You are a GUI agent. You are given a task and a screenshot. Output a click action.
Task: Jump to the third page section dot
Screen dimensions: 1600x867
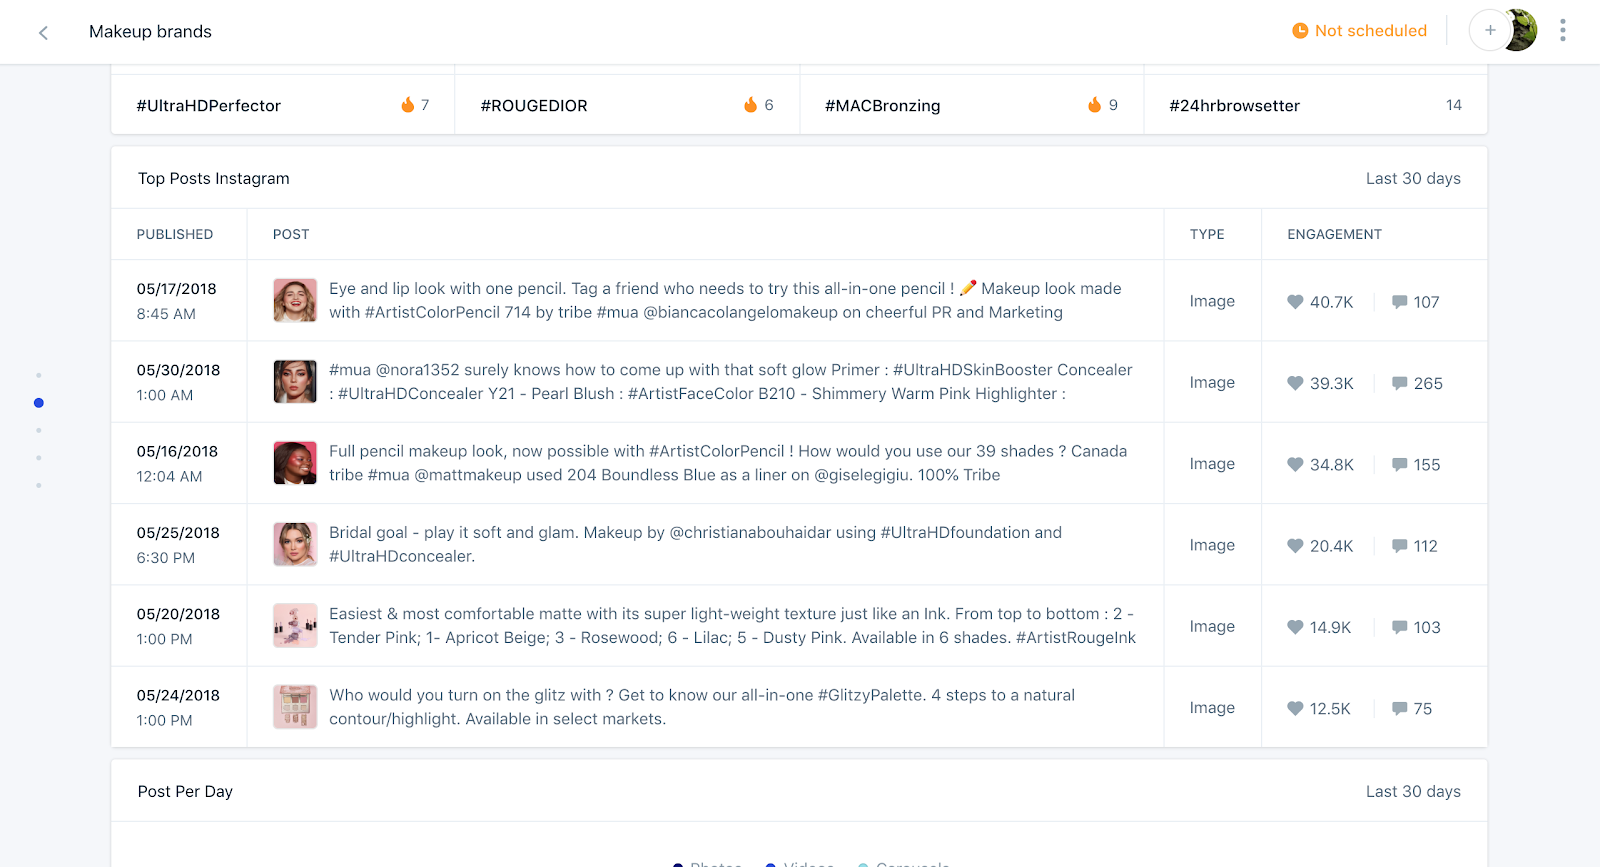[39, 430]
